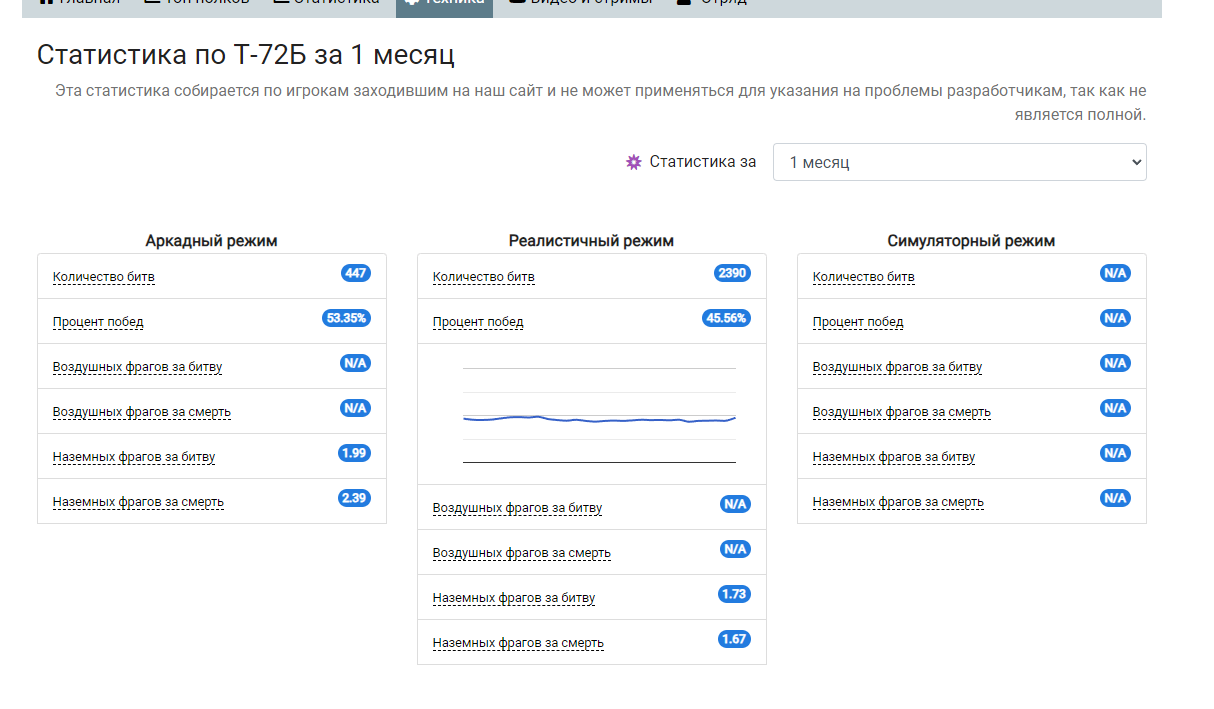
Task: Go to the Отряд navigation tab
Action: pos(712,3)
